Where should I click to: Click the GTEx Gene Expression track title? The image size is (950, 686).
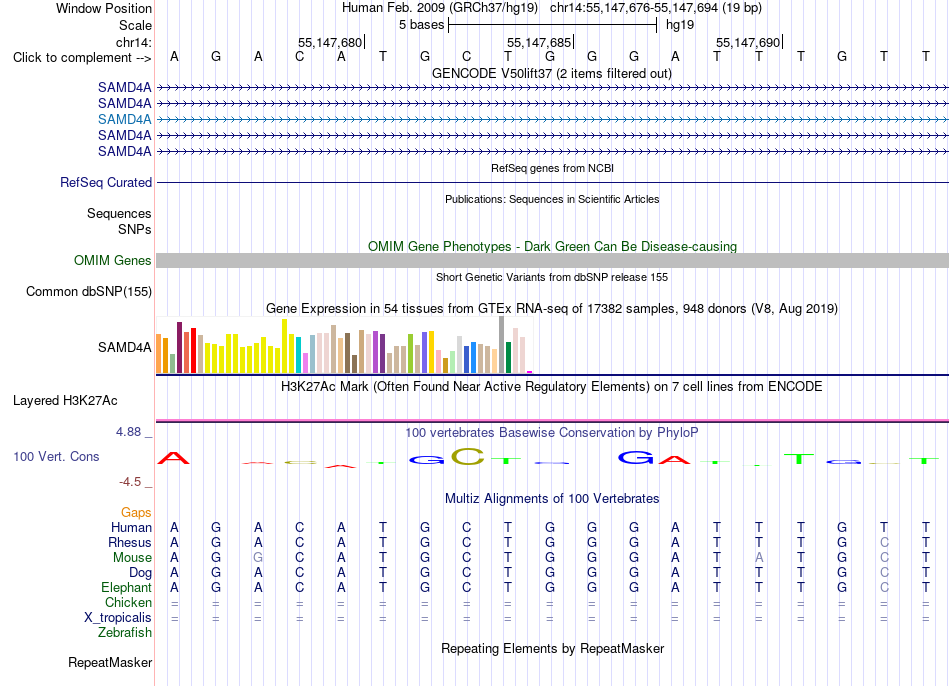pos(552,308)
